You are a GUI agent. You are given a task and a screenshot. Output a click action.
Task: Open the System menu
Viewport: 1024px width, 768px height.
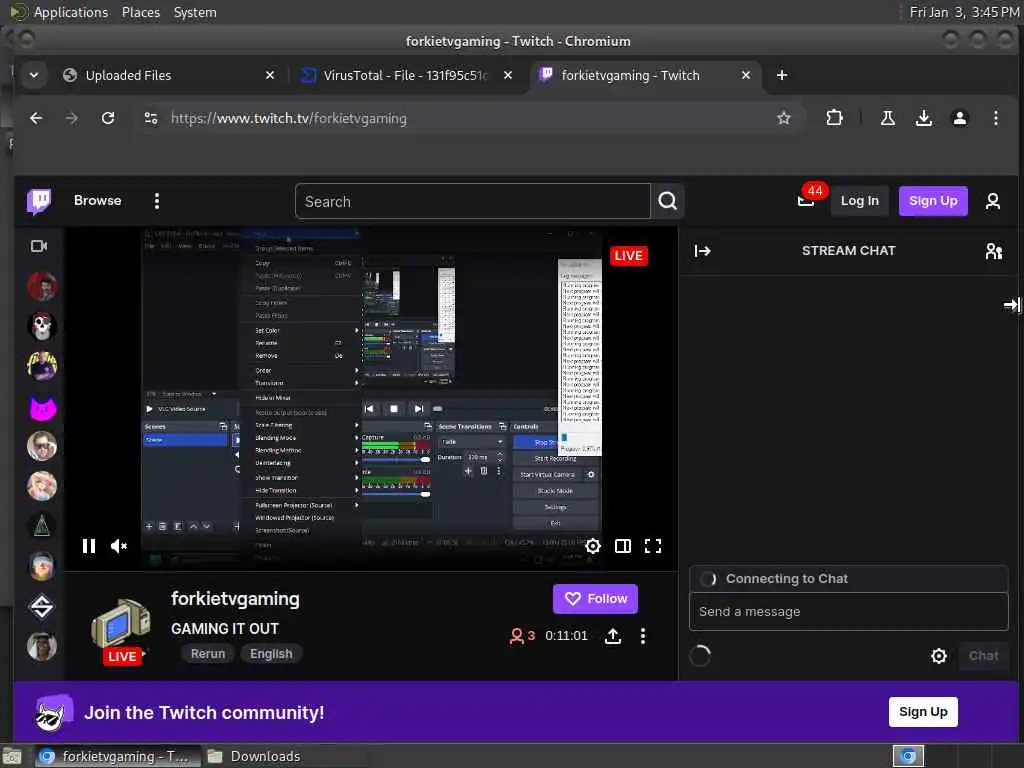click(195, 12)
